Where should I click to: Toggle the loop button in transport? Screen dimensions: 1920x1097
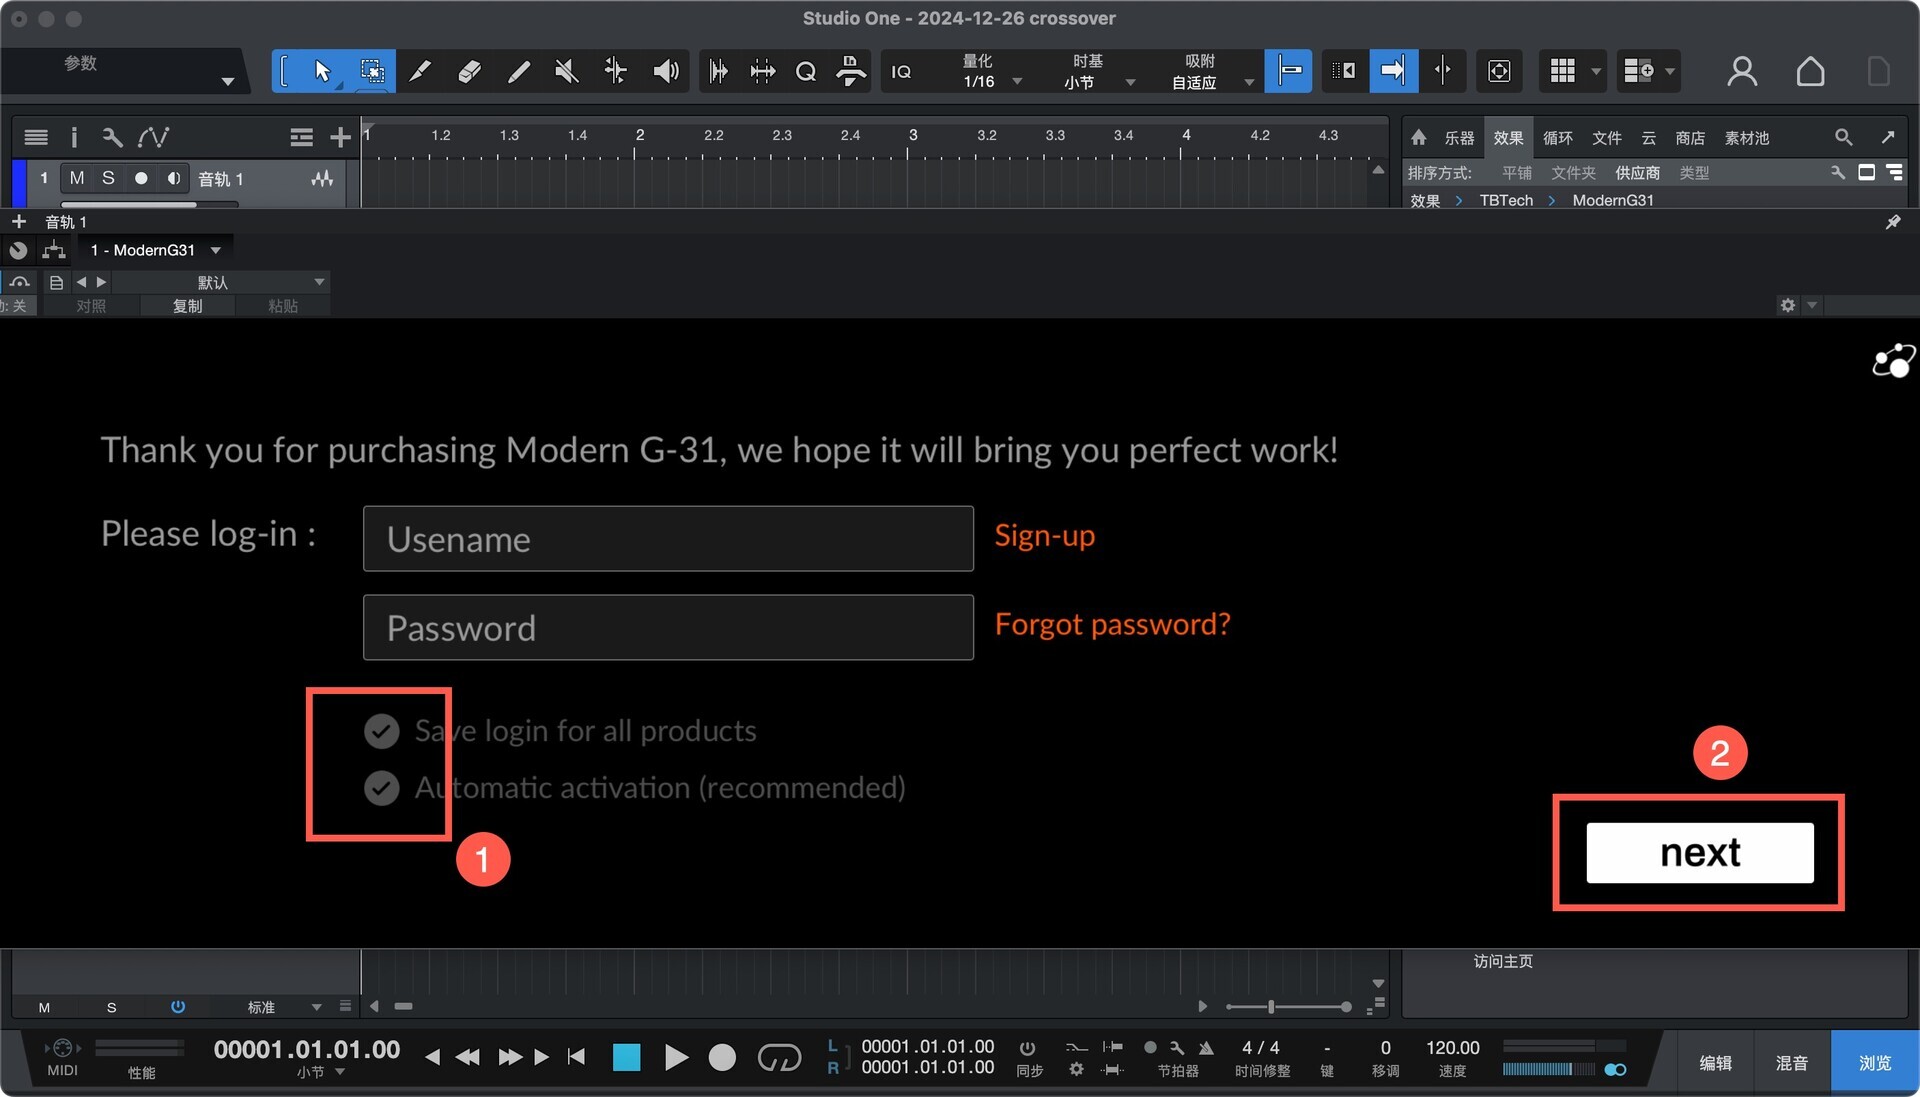[x=779, y=1057]
